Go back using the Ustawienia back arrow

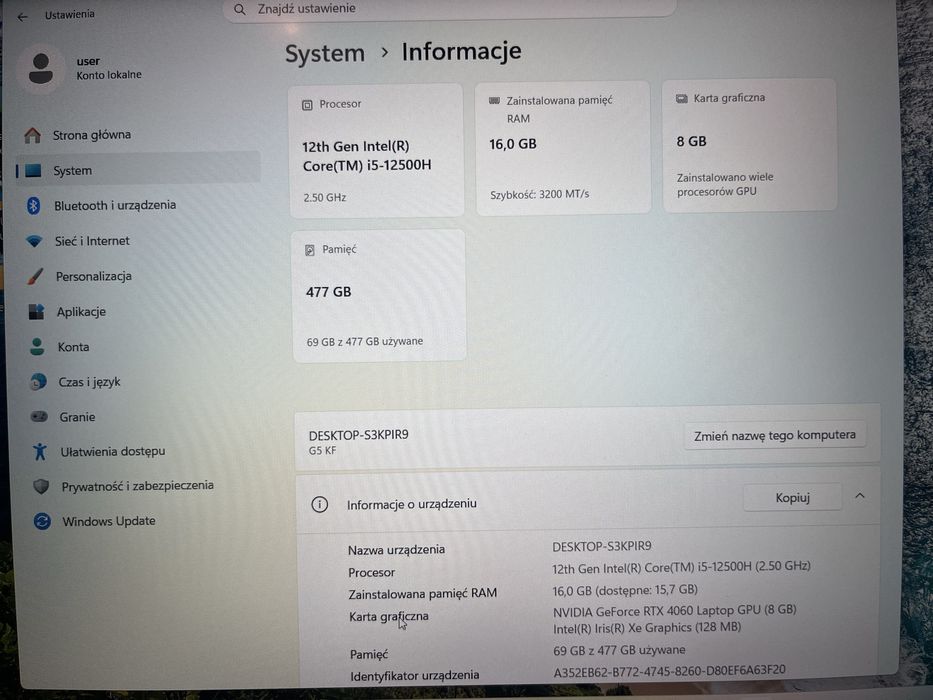tap(23, 17)
